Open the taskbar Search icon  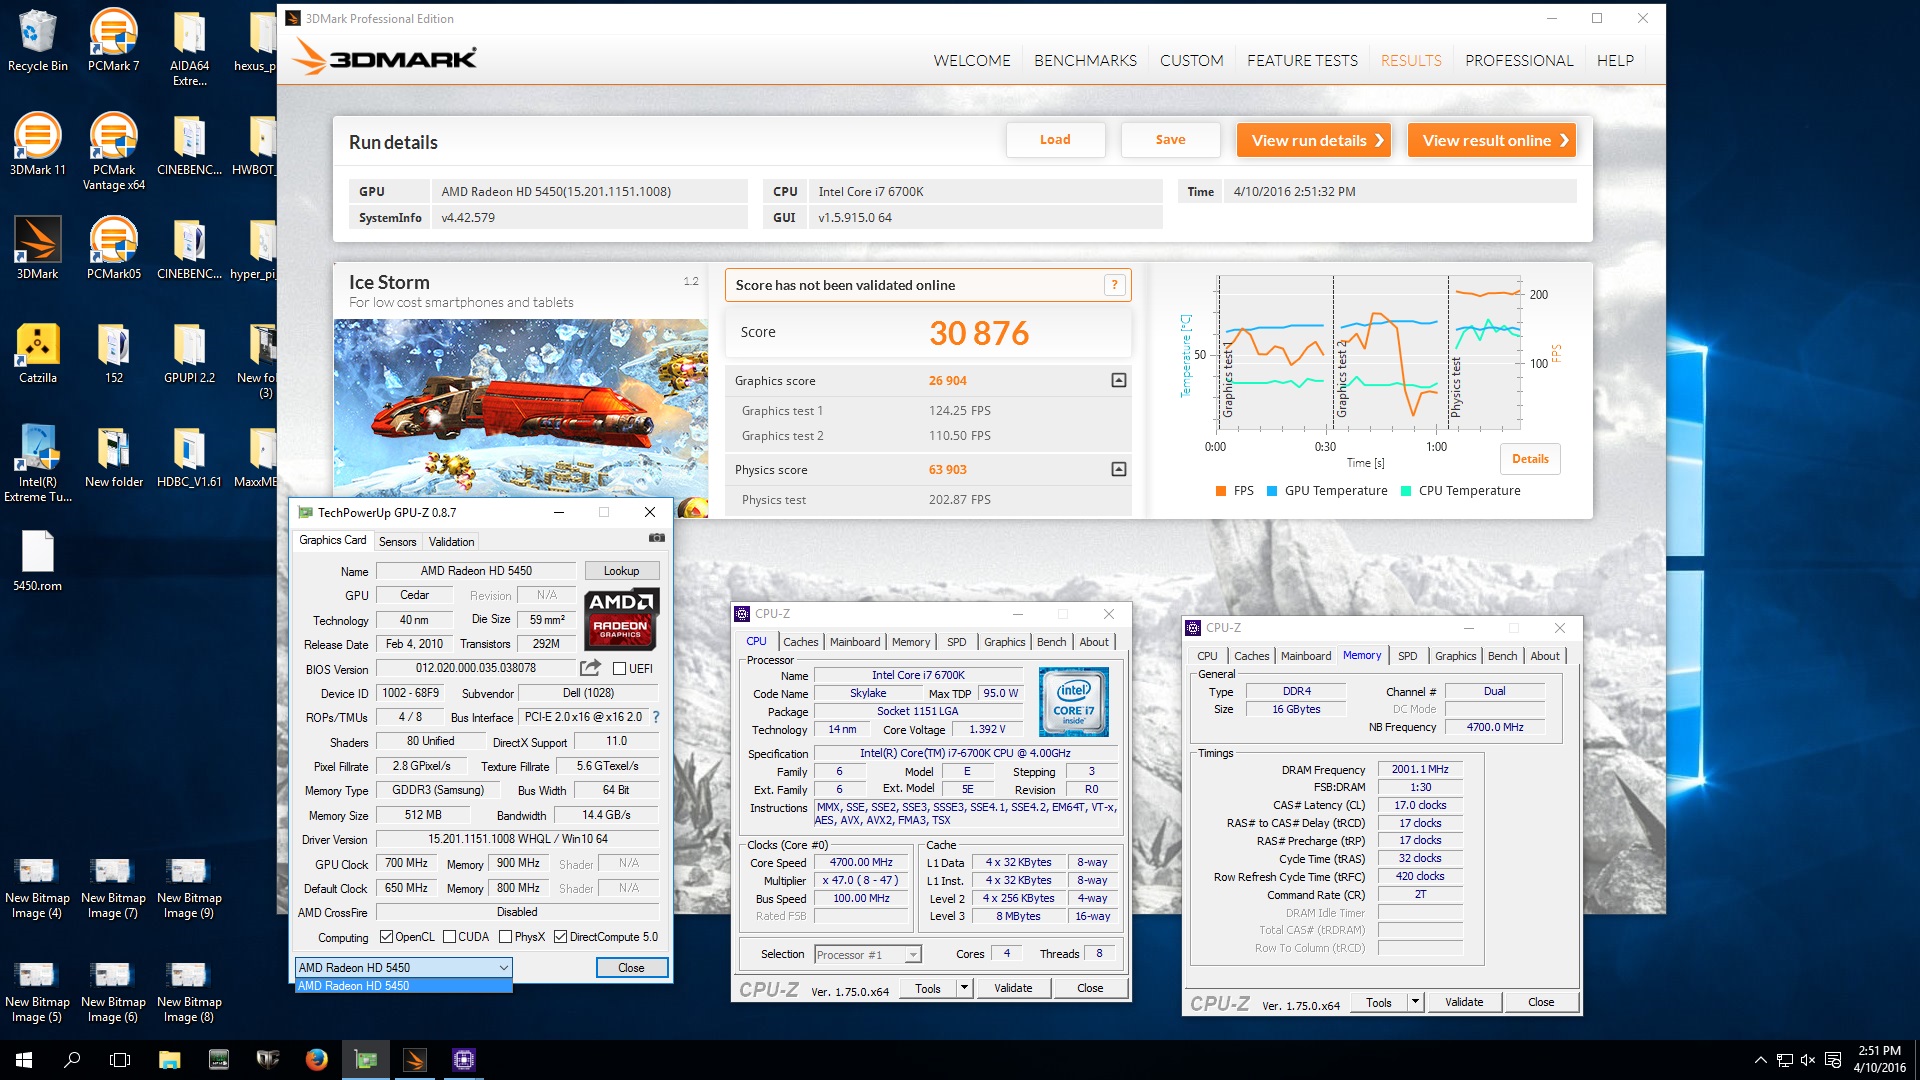72,1060
